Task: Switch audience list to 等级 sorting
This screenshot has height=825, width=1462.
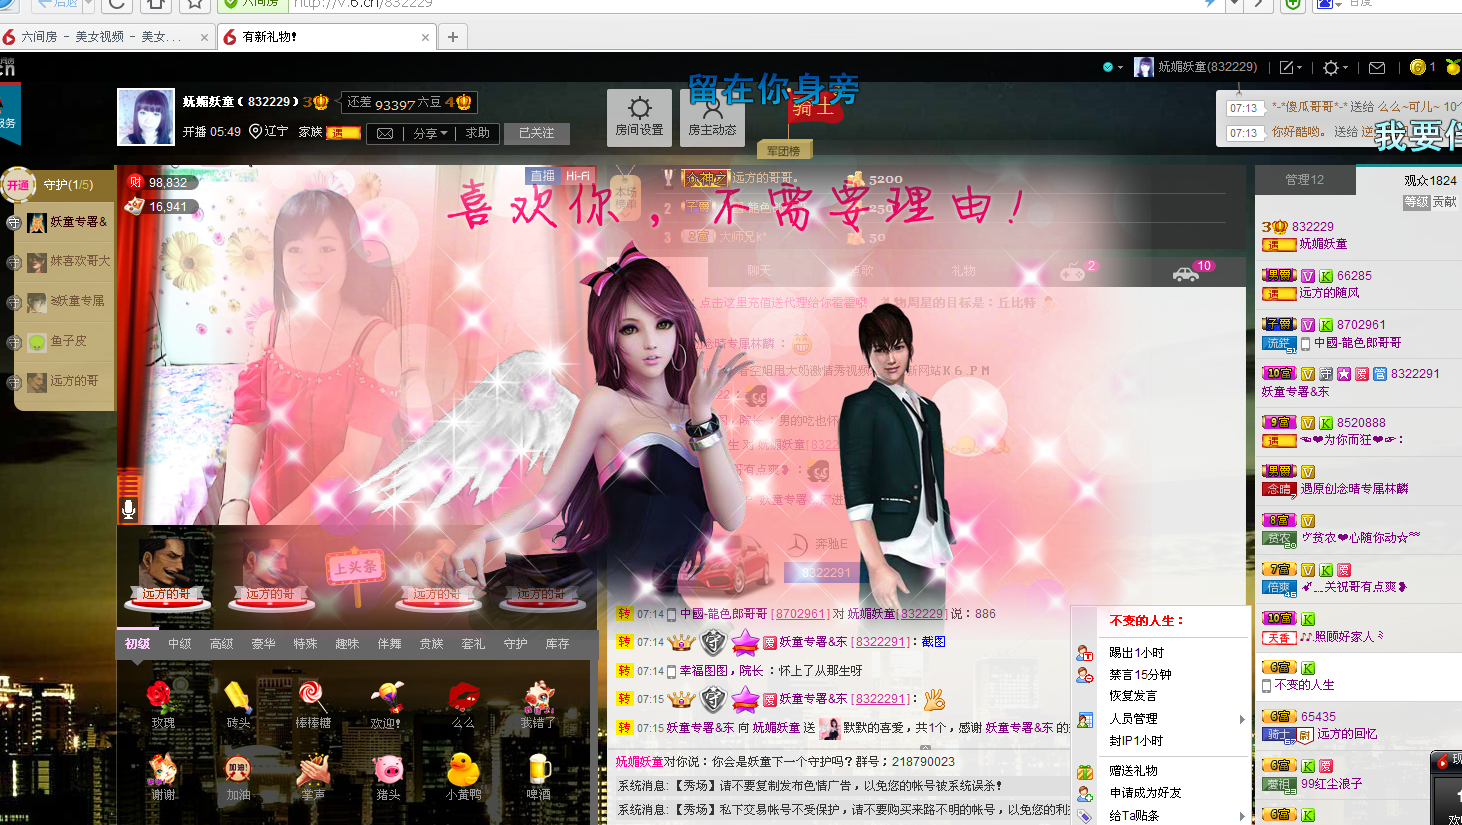Action: click(1416, 202)
